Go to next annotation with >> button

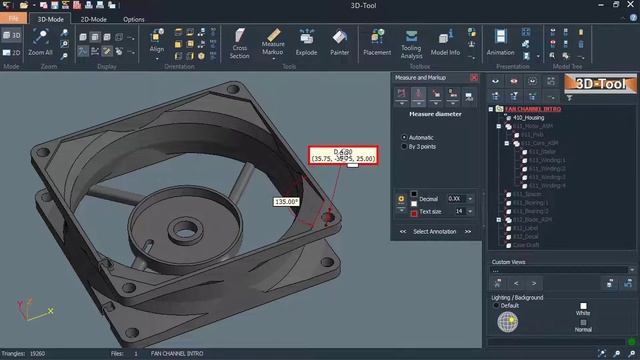point(468,232)
